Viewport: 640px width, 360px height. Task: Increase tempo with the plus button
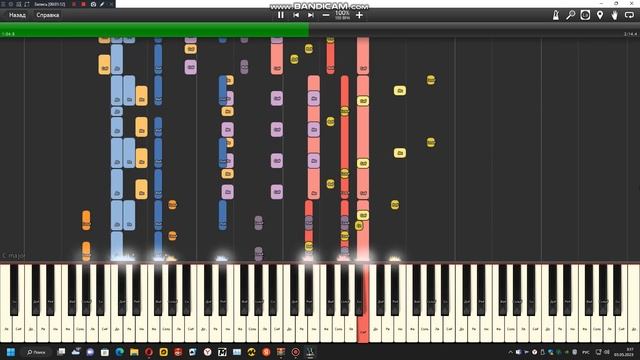[359, 15]
